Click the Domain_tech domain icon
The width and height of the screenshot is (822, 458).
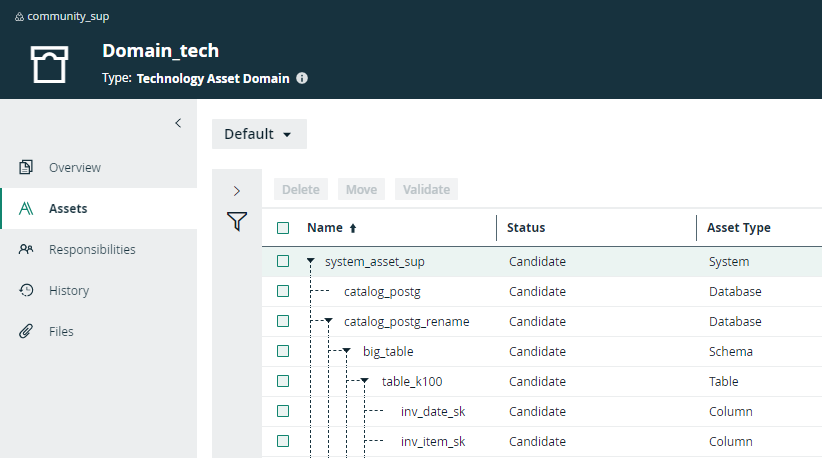click(x=50, y=63)
